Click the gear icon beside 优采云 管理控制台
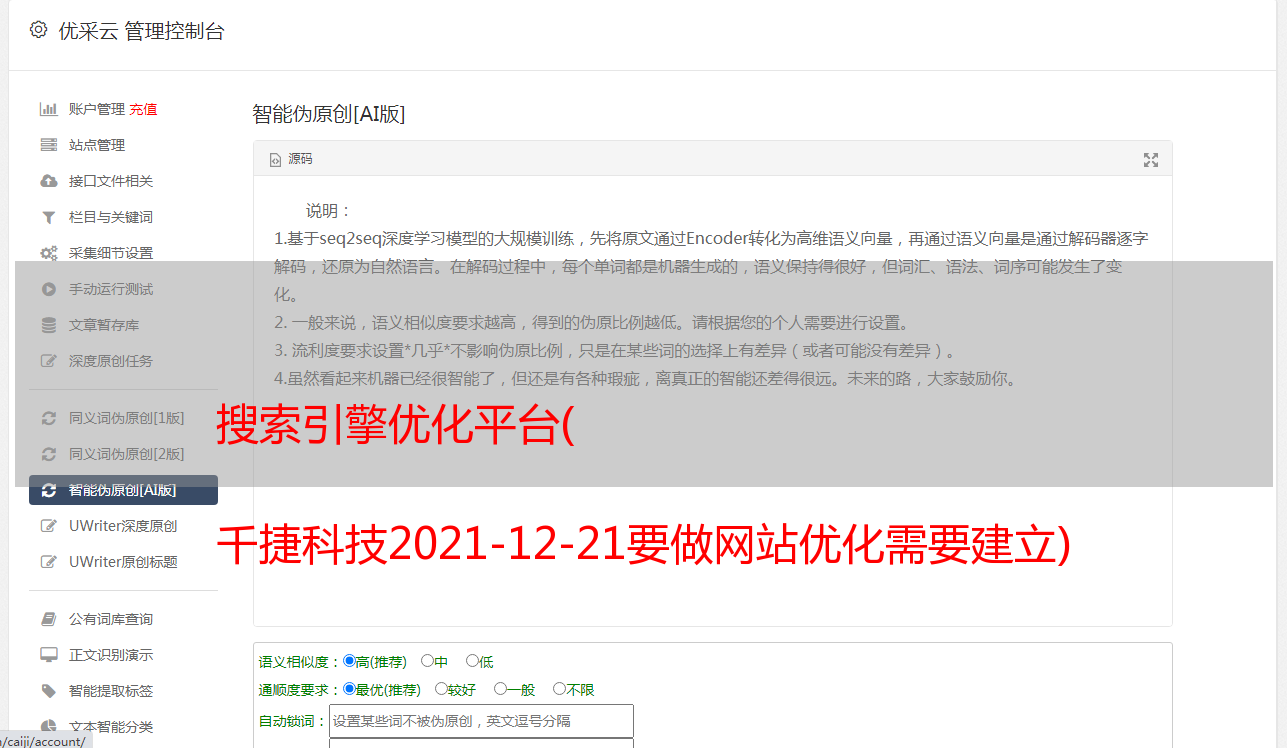Image resolution: width=1287 pixels, height=748 pixels. 38,30
